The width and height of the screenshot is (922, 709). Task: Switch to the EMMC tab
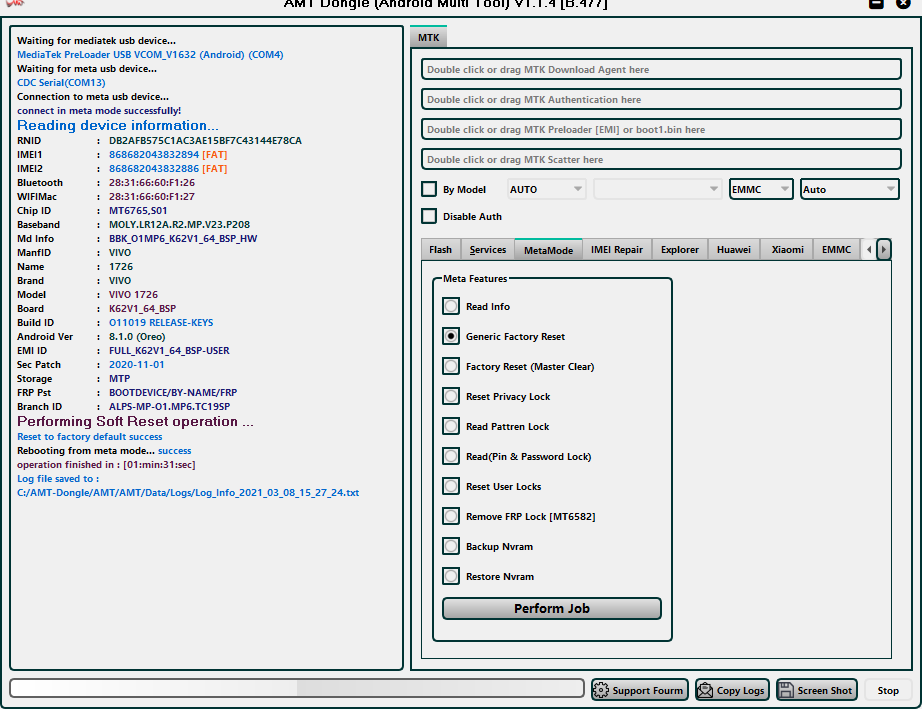836,250
